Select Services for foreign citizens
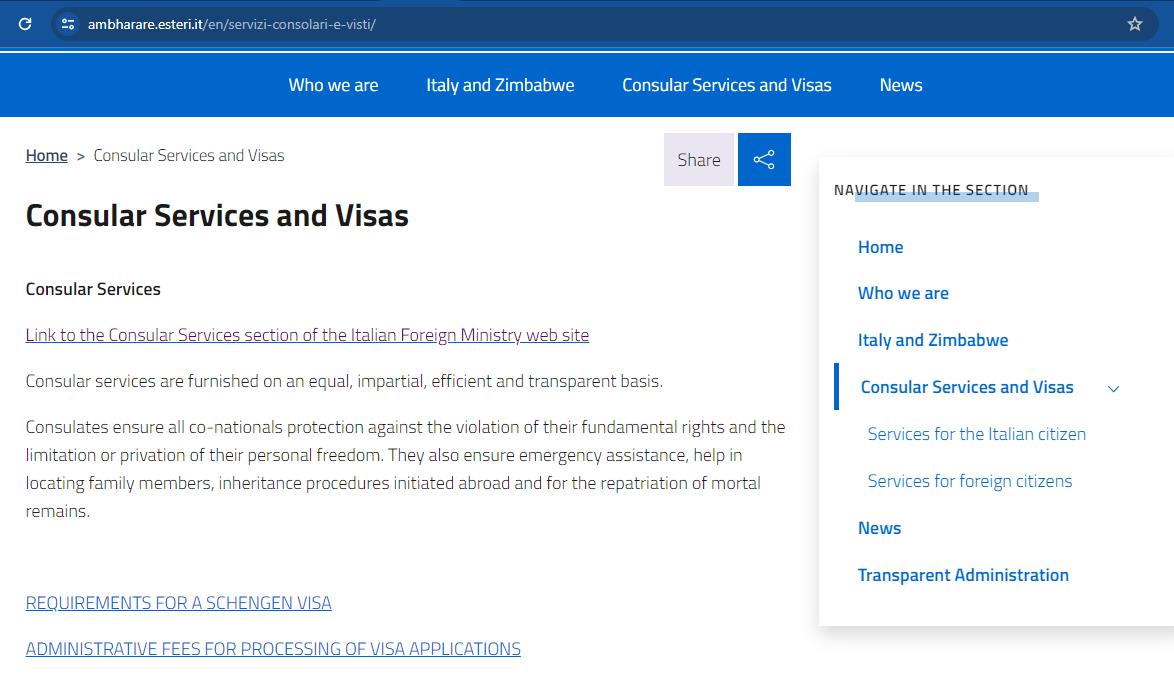 [969, 480]
